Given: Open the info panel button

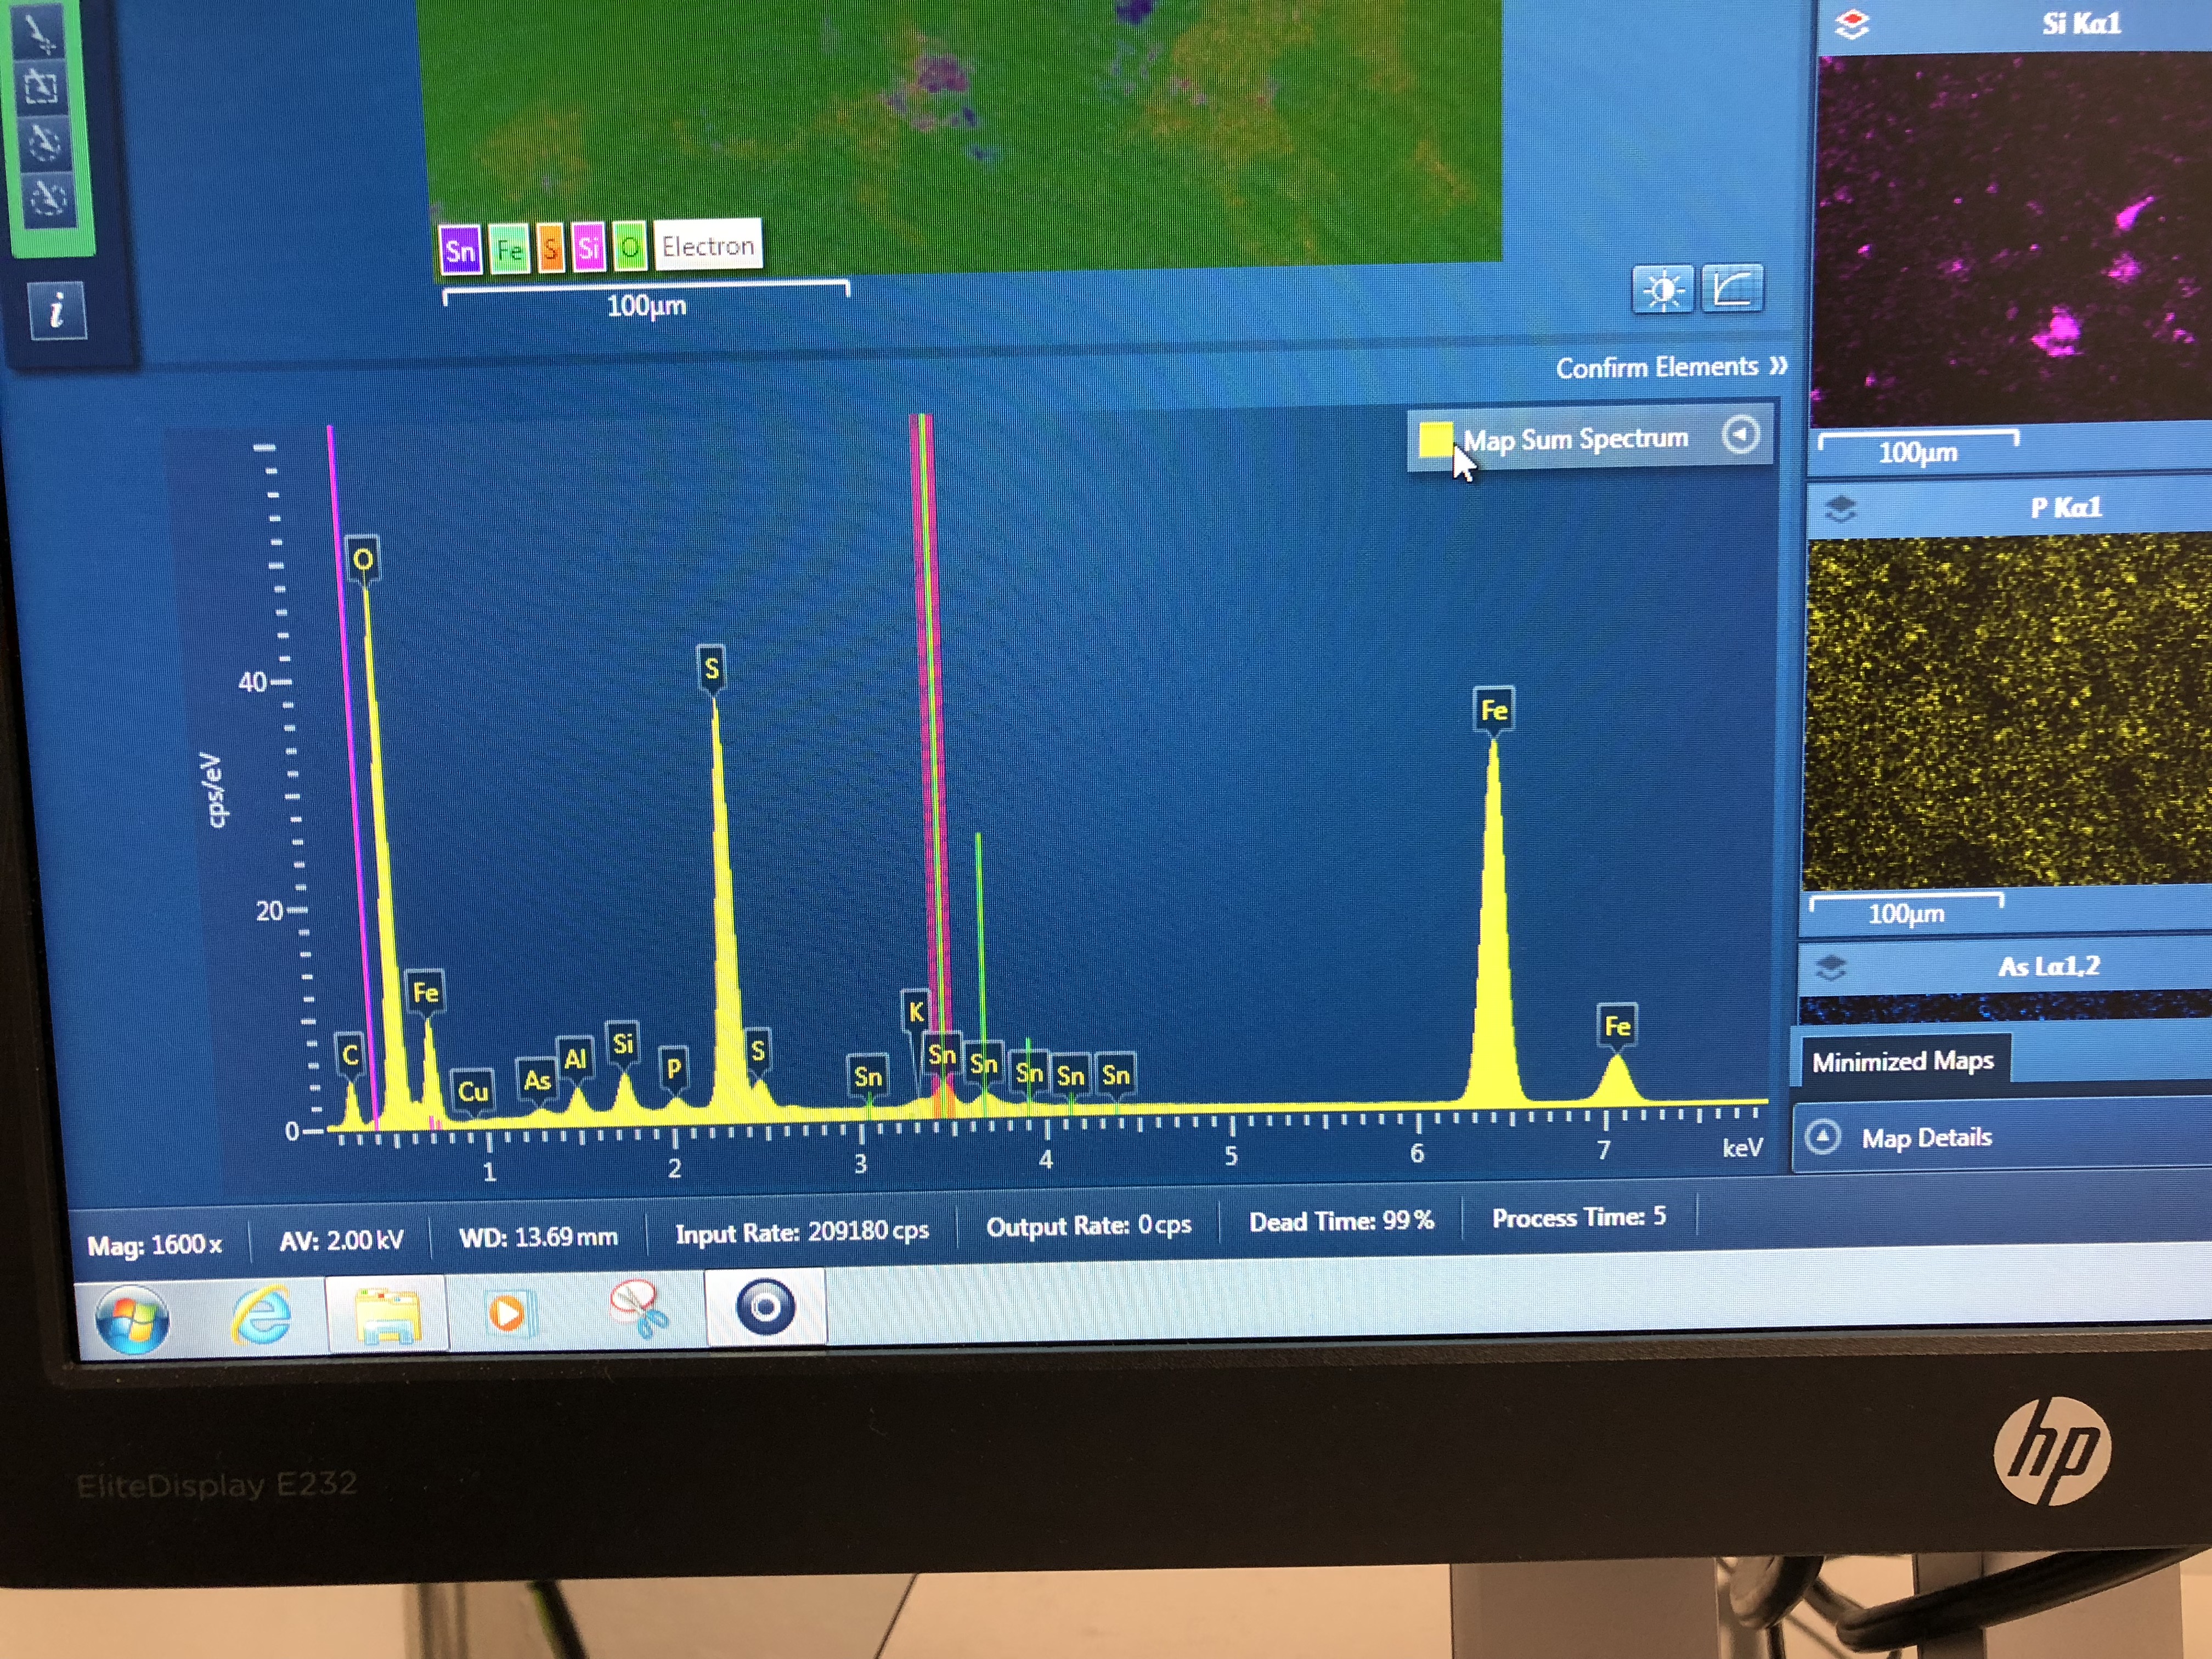Looking at the screenshot, I should click(x=57, y=311).
